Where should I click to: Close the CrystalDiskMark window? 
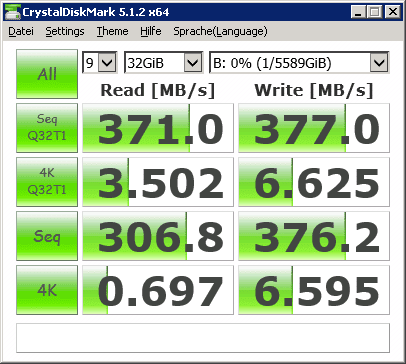393,12
